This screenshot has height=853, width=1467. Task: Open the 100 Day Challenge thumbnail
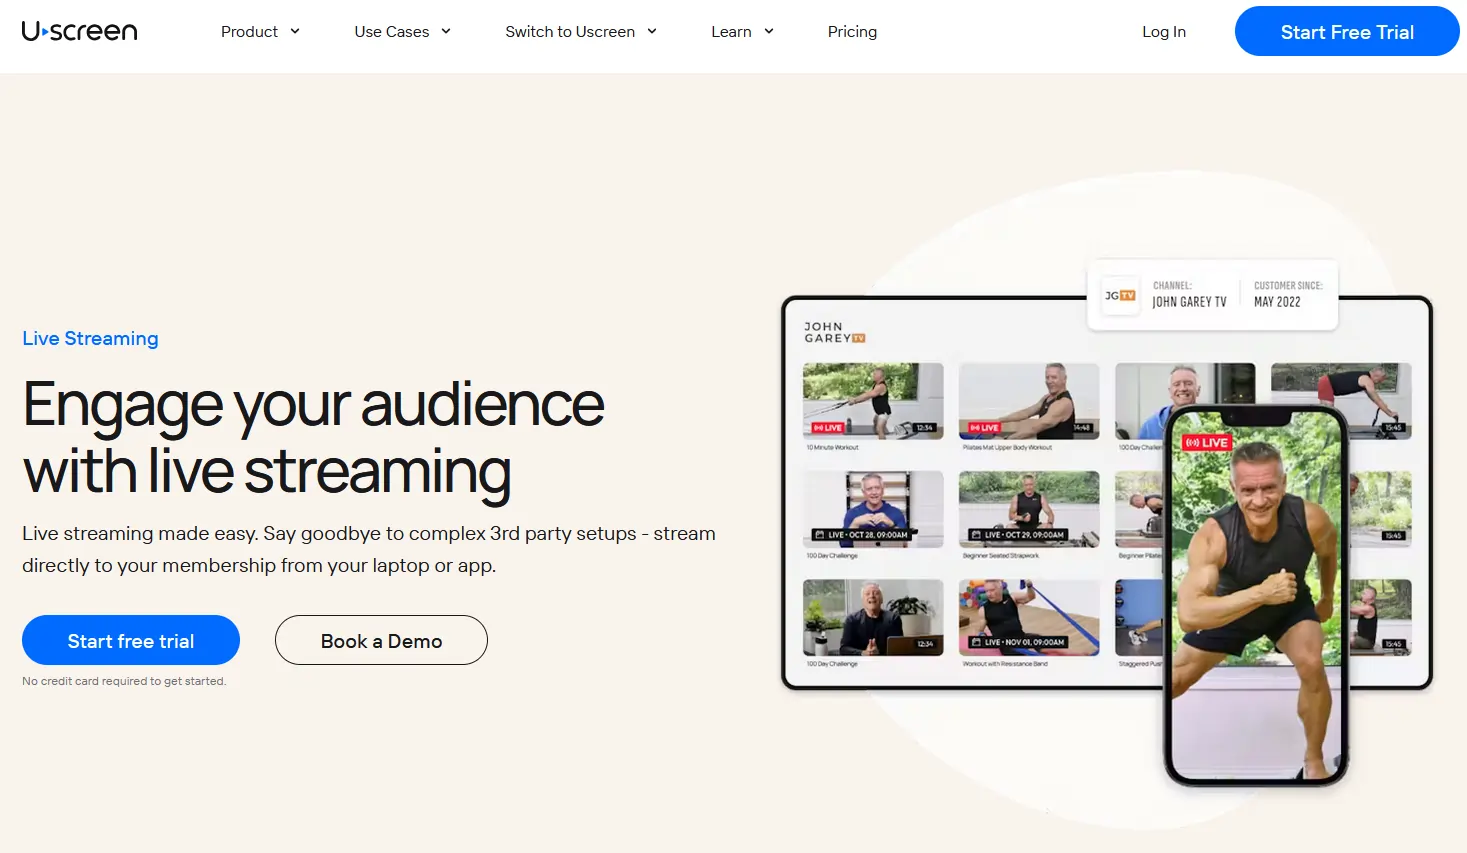click(x=872, y=510)
